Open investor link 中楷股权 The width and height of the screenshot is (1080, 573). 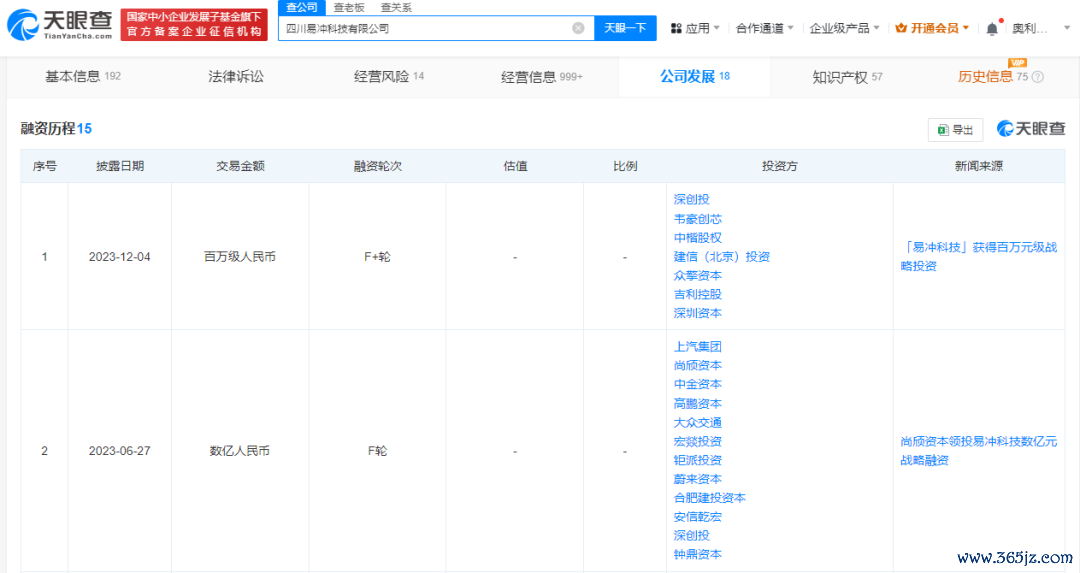pyautogui.click(x=698, y=238)
